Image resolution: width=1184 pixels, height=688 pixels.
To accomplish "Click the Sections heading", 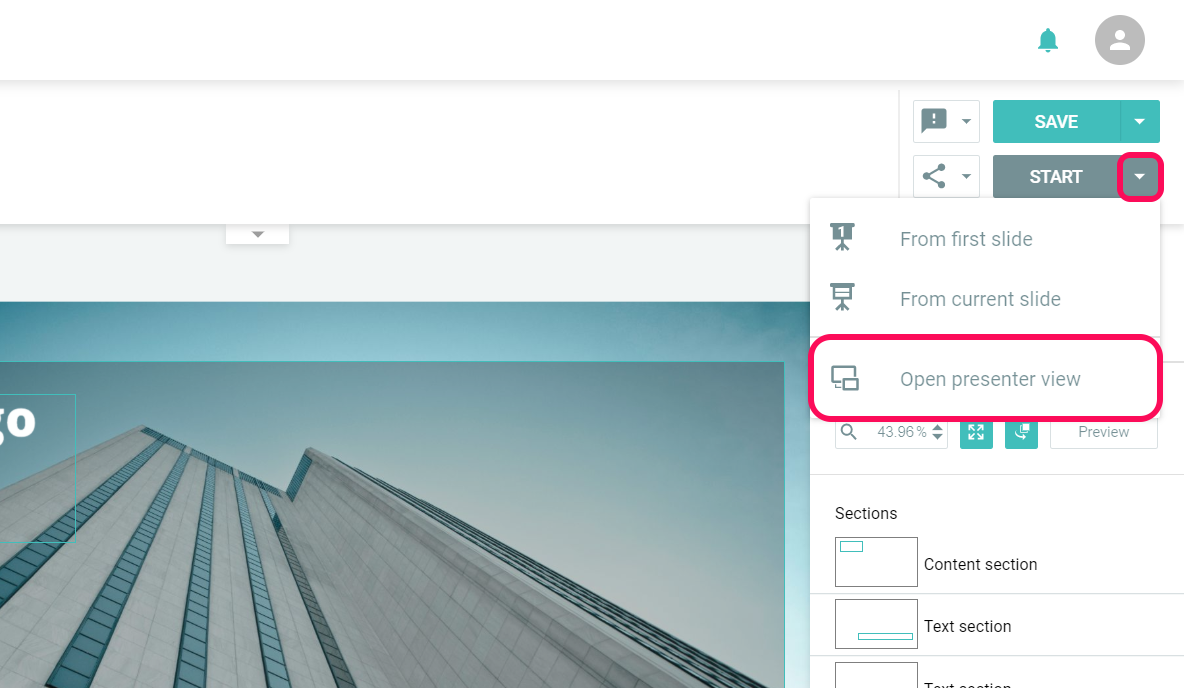I will tap(865, 514).
